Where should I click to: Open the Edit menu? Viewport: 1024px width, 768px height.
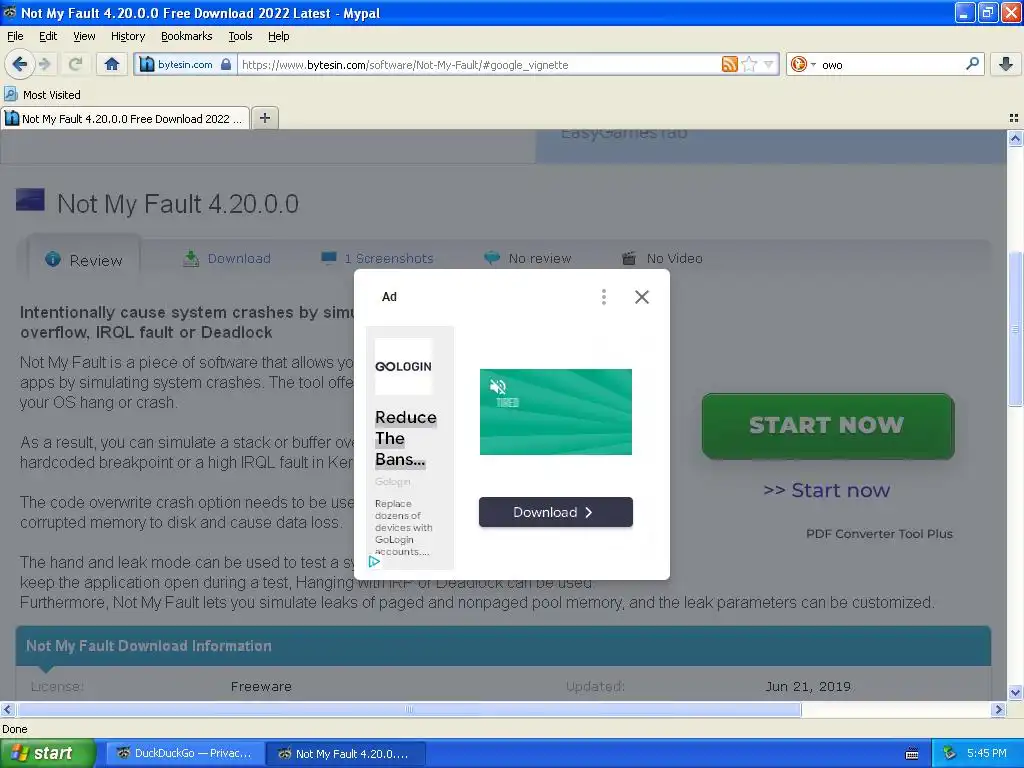(48, 36)
